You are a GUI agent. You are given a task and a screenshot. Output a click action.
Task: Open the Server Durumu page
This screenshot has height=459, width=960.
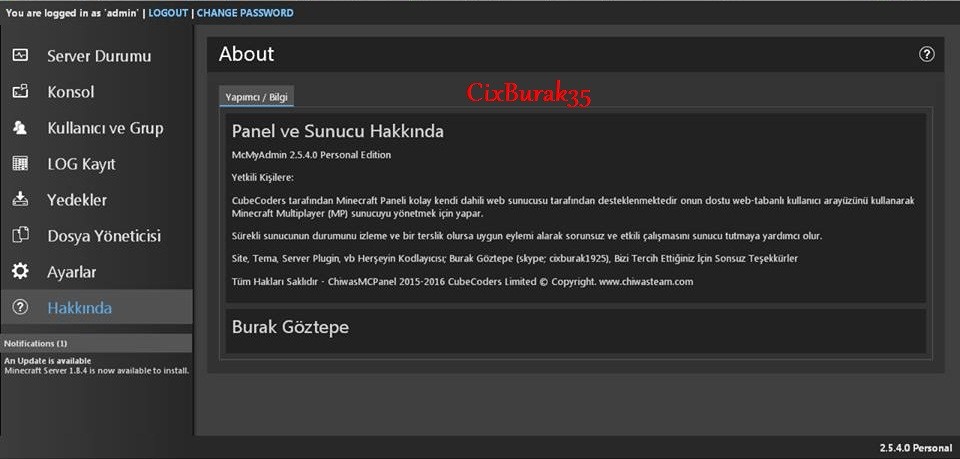click(97, 56)
